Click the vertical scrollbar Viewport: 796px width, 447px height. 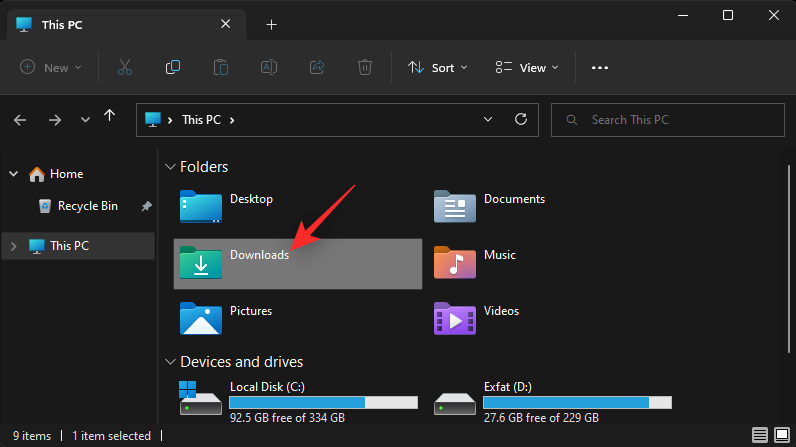click(788, 259)
